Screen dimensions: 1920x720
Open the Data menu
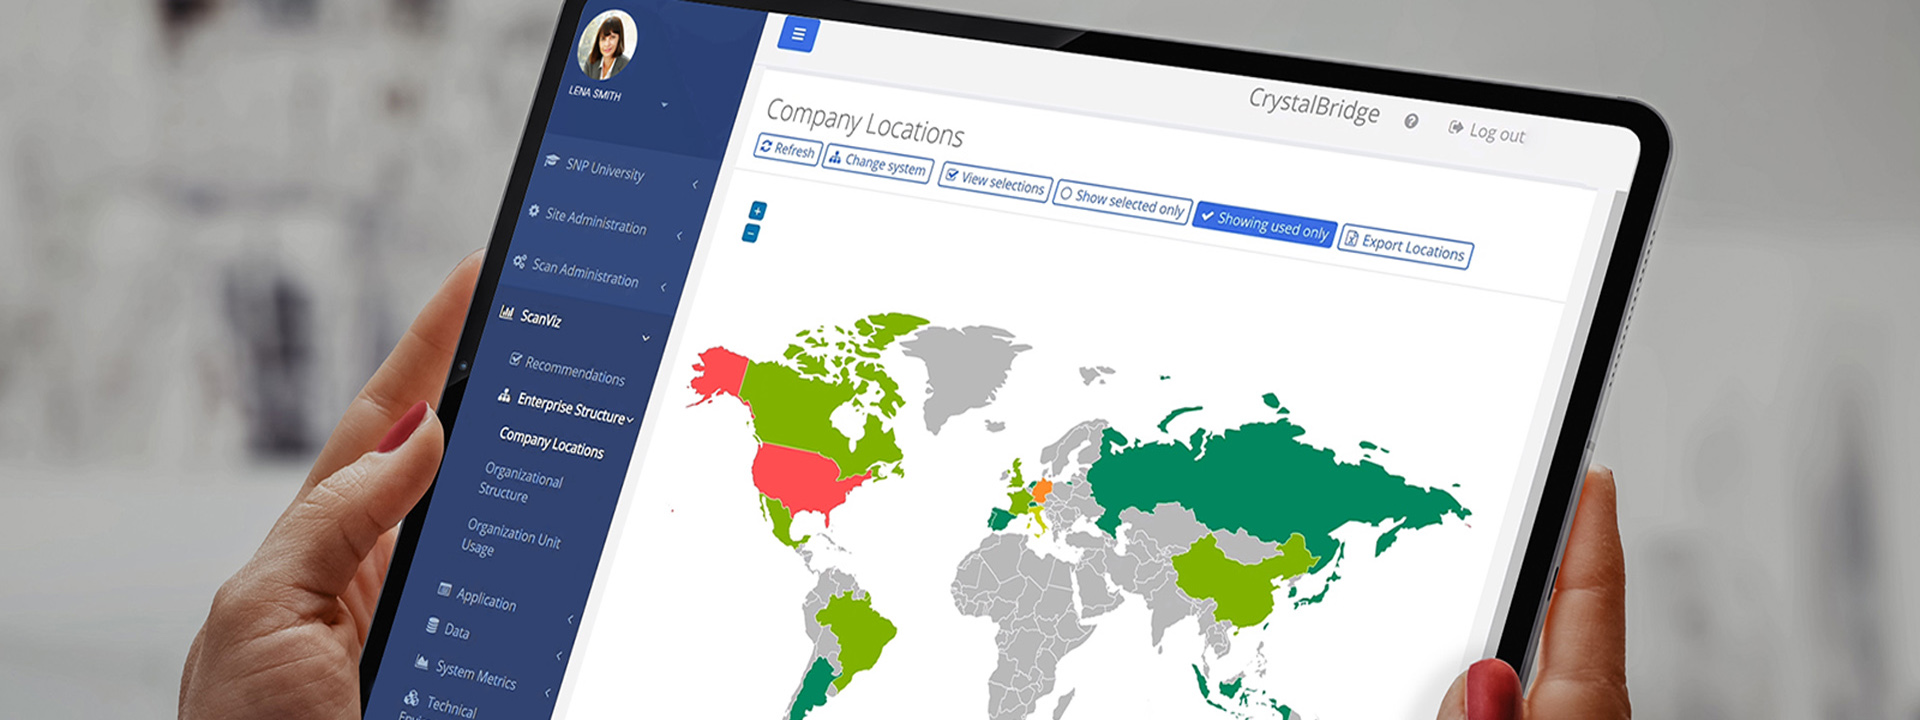pyautogui.click(x=456, y=631)
